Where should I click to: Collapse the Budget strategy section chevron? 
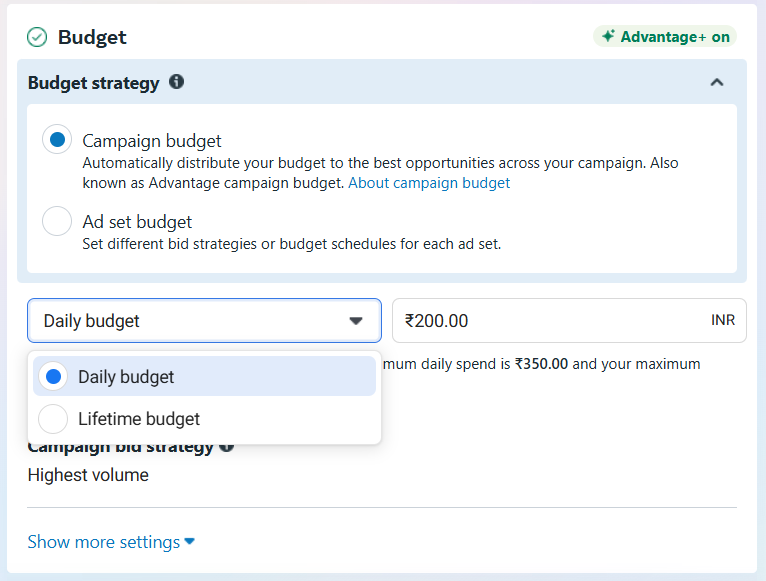coord(717,82)
